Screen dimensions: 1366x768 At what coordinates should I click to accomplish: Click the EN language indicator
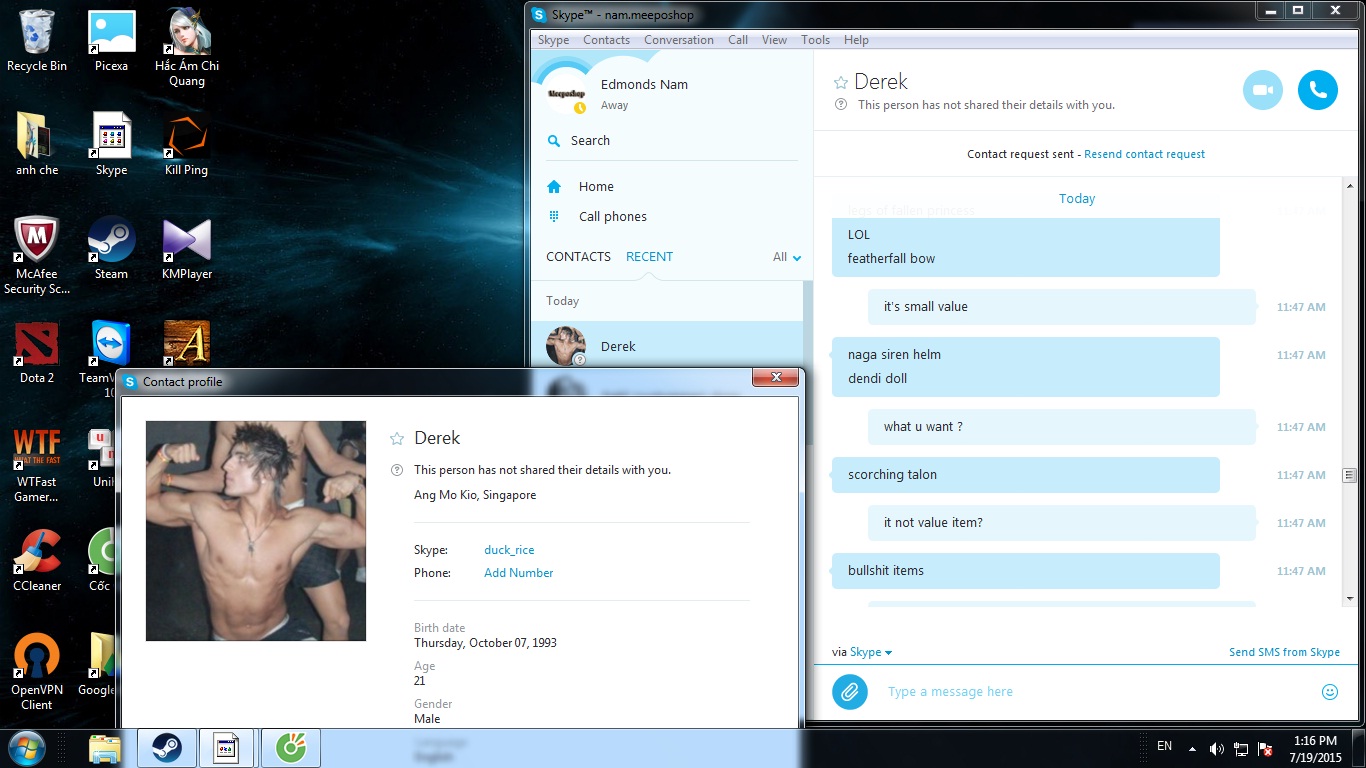pos(1164,746)
